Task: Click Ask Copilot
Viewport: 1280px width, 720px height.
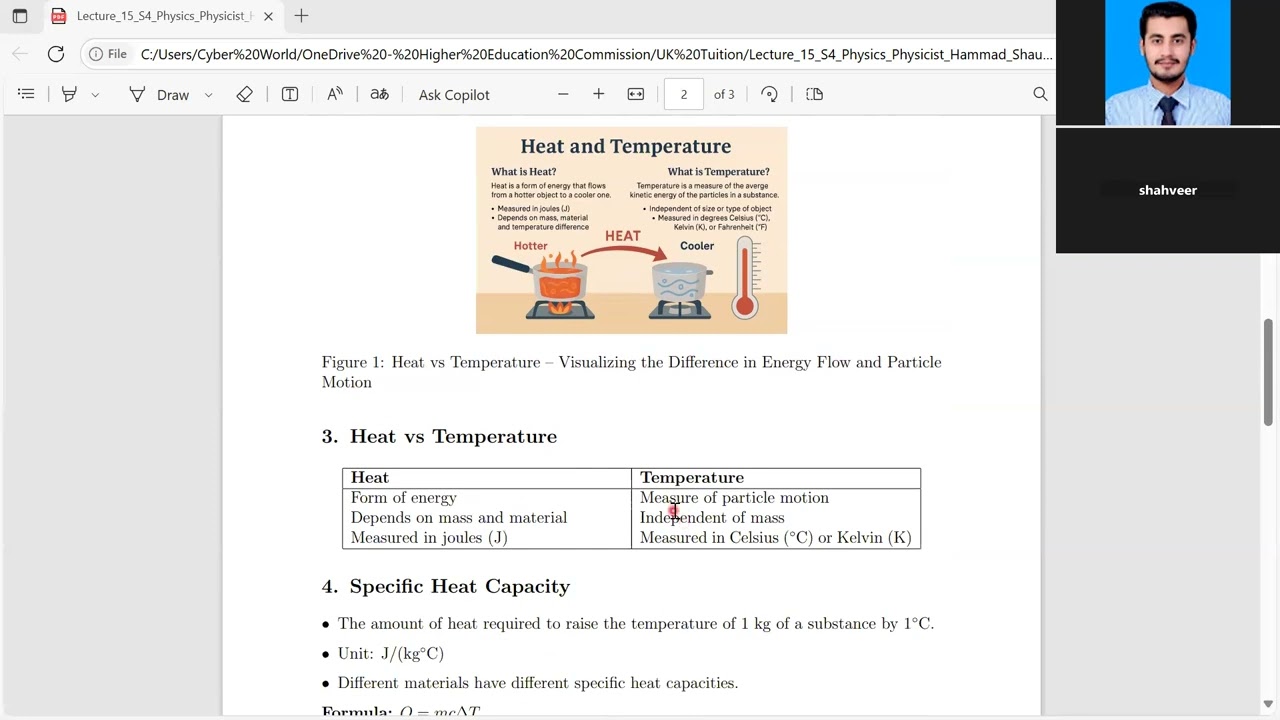Action: coord(454,94)
